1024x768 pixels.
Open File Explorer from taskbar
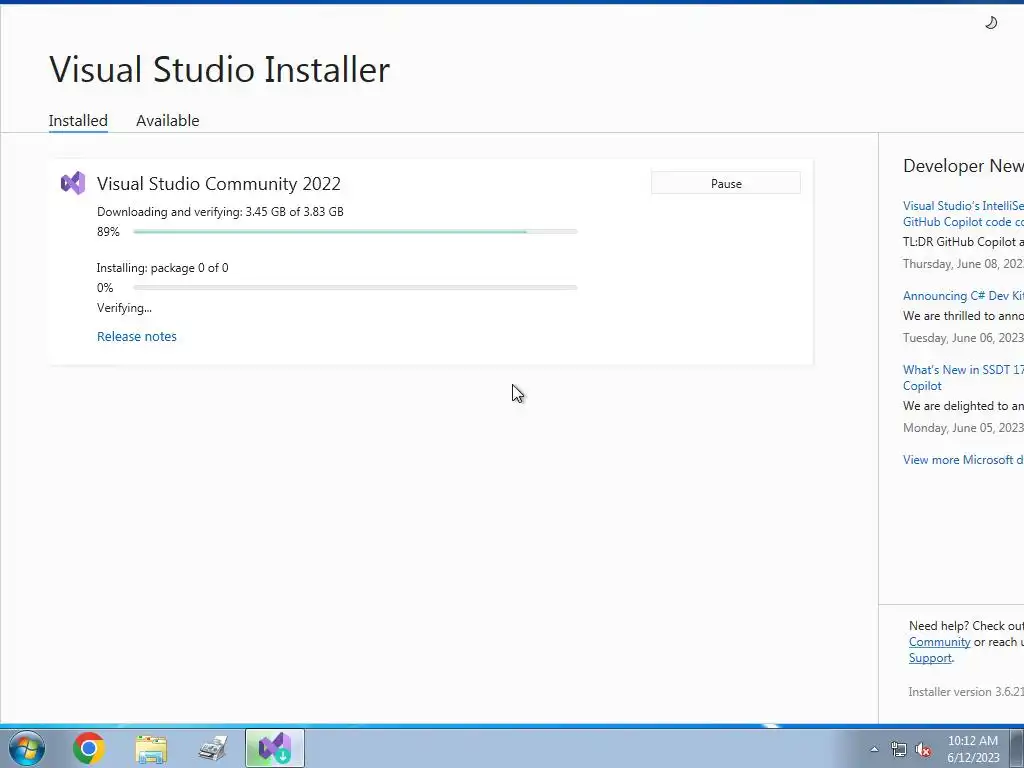(151, 748)
